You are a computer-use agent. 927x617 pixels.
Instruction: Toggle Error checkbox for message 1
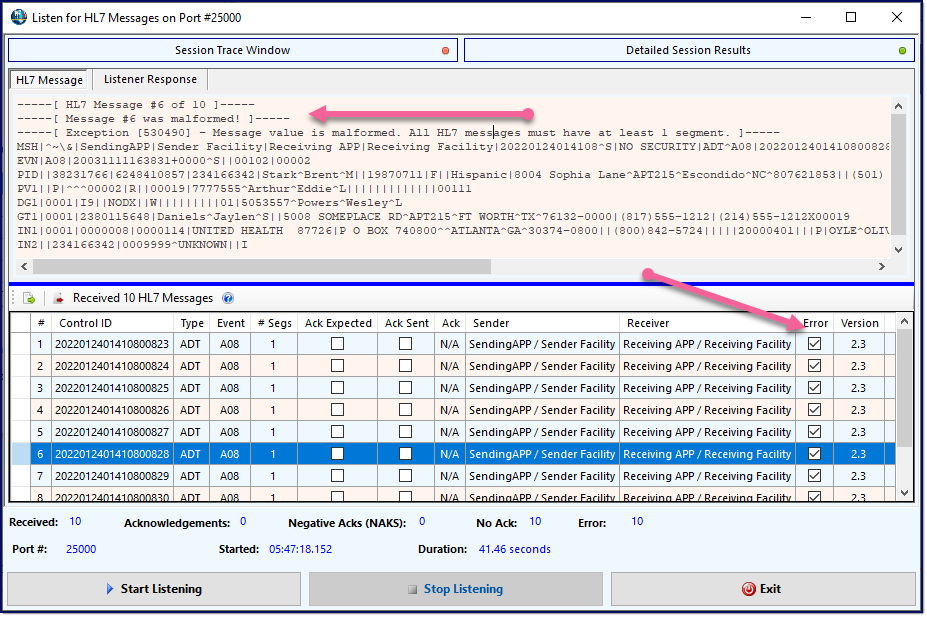814,343
